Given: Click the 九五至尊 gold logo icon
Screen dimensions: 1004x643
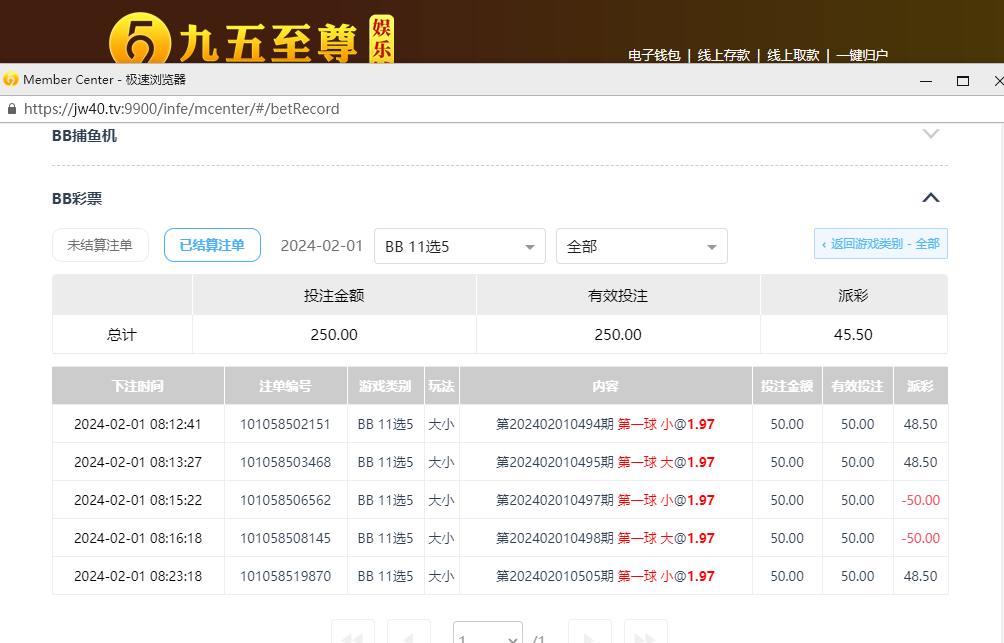Looking at the screenshot, I should tap(138, 40).
